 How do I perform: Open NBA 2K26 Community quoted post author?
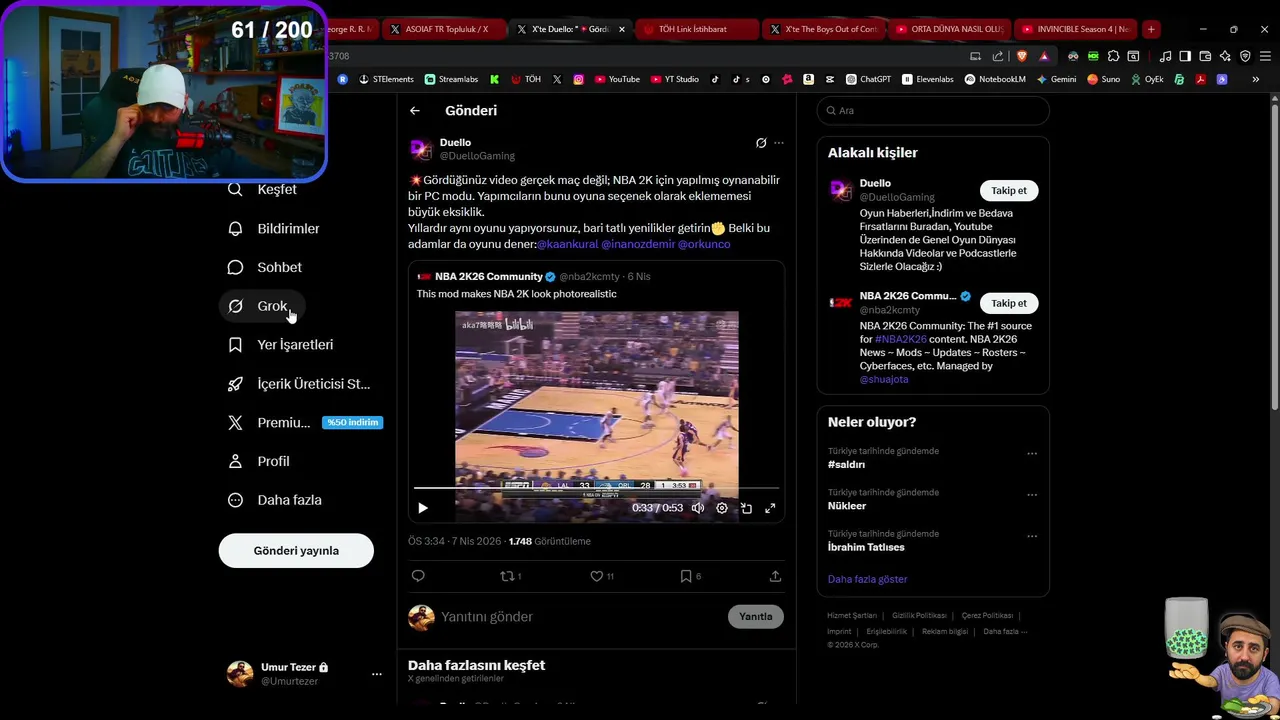(489, 277)
